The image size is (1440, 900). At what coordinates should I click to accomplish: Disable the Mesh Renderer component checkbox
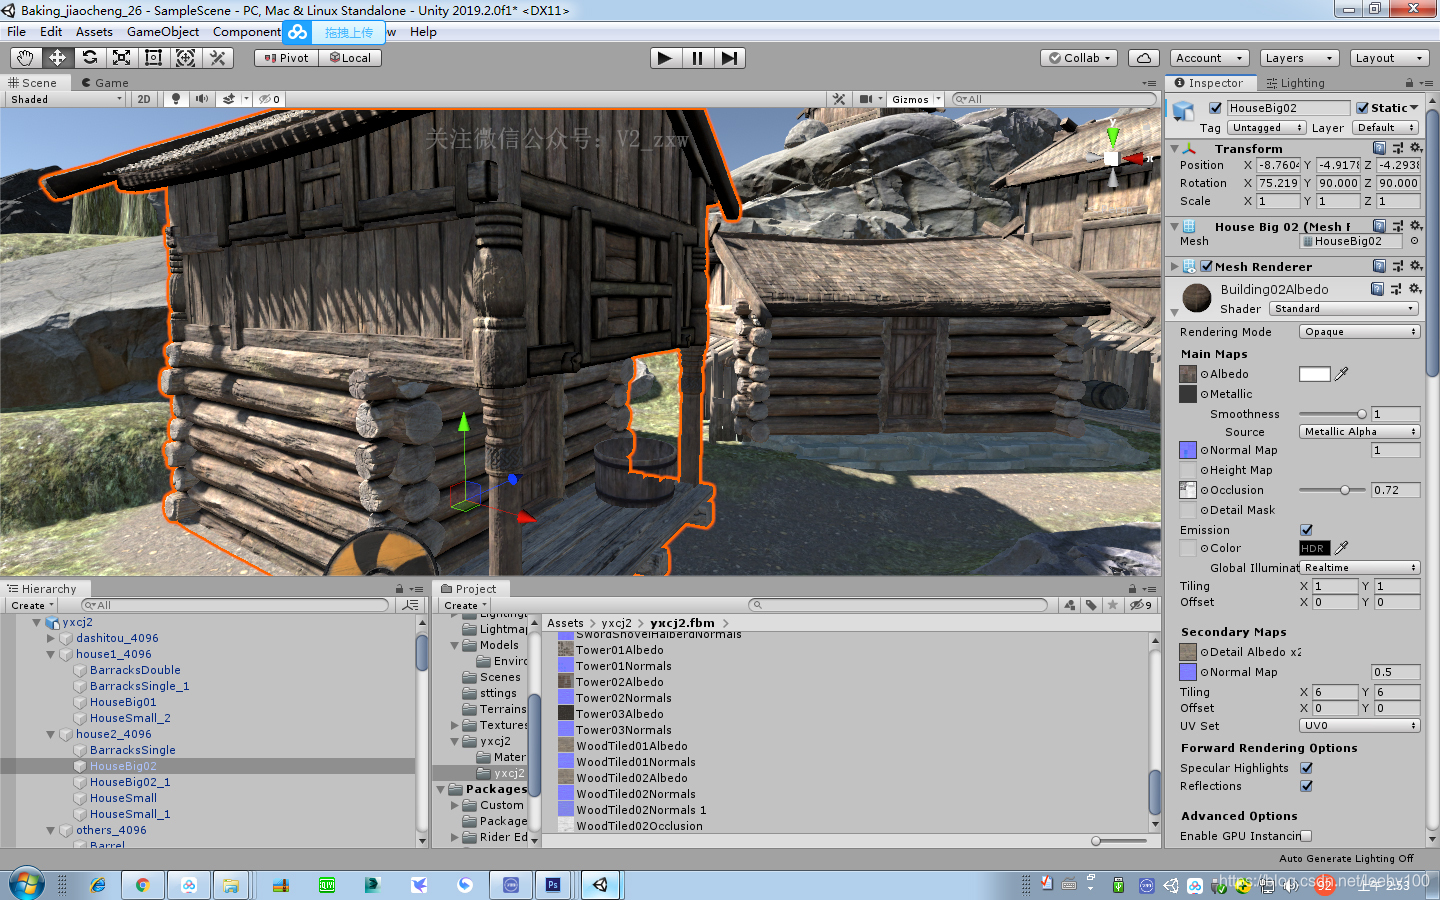tap(1206, 266)
